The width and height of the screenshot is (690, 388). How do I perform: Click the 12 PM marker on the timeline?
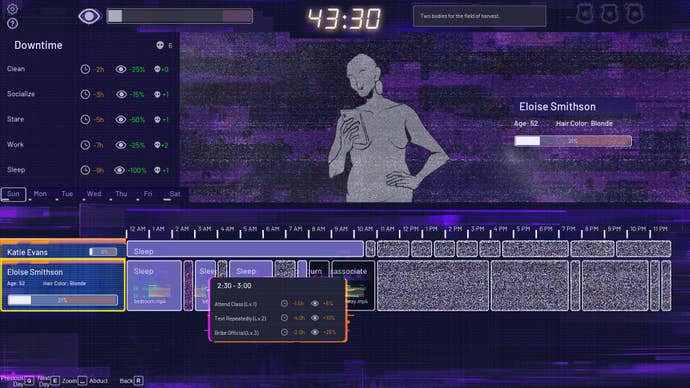click(x=412, y=229)
